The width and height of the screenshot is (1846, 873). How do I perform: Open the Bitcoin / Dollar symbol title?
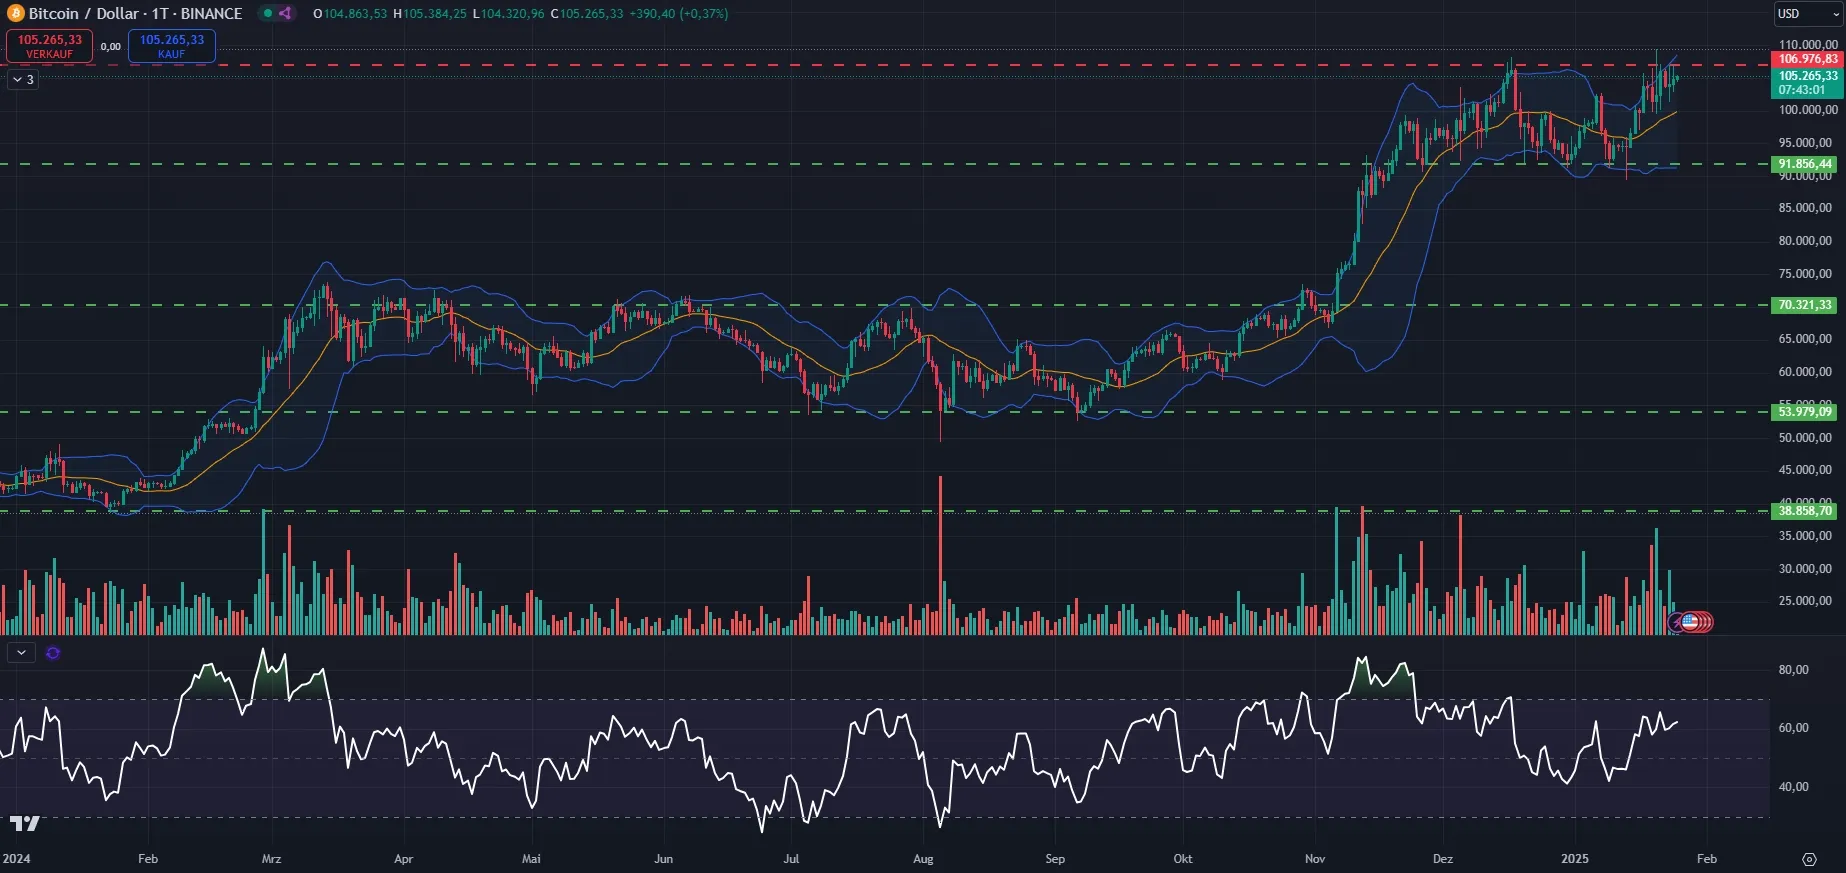coord(135,13)
